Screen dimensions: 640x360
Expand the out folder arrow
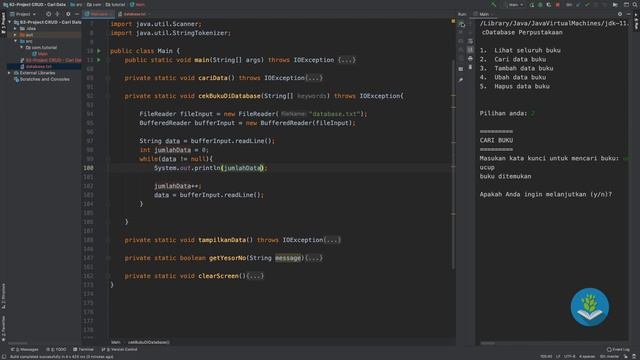click(16, 35)
